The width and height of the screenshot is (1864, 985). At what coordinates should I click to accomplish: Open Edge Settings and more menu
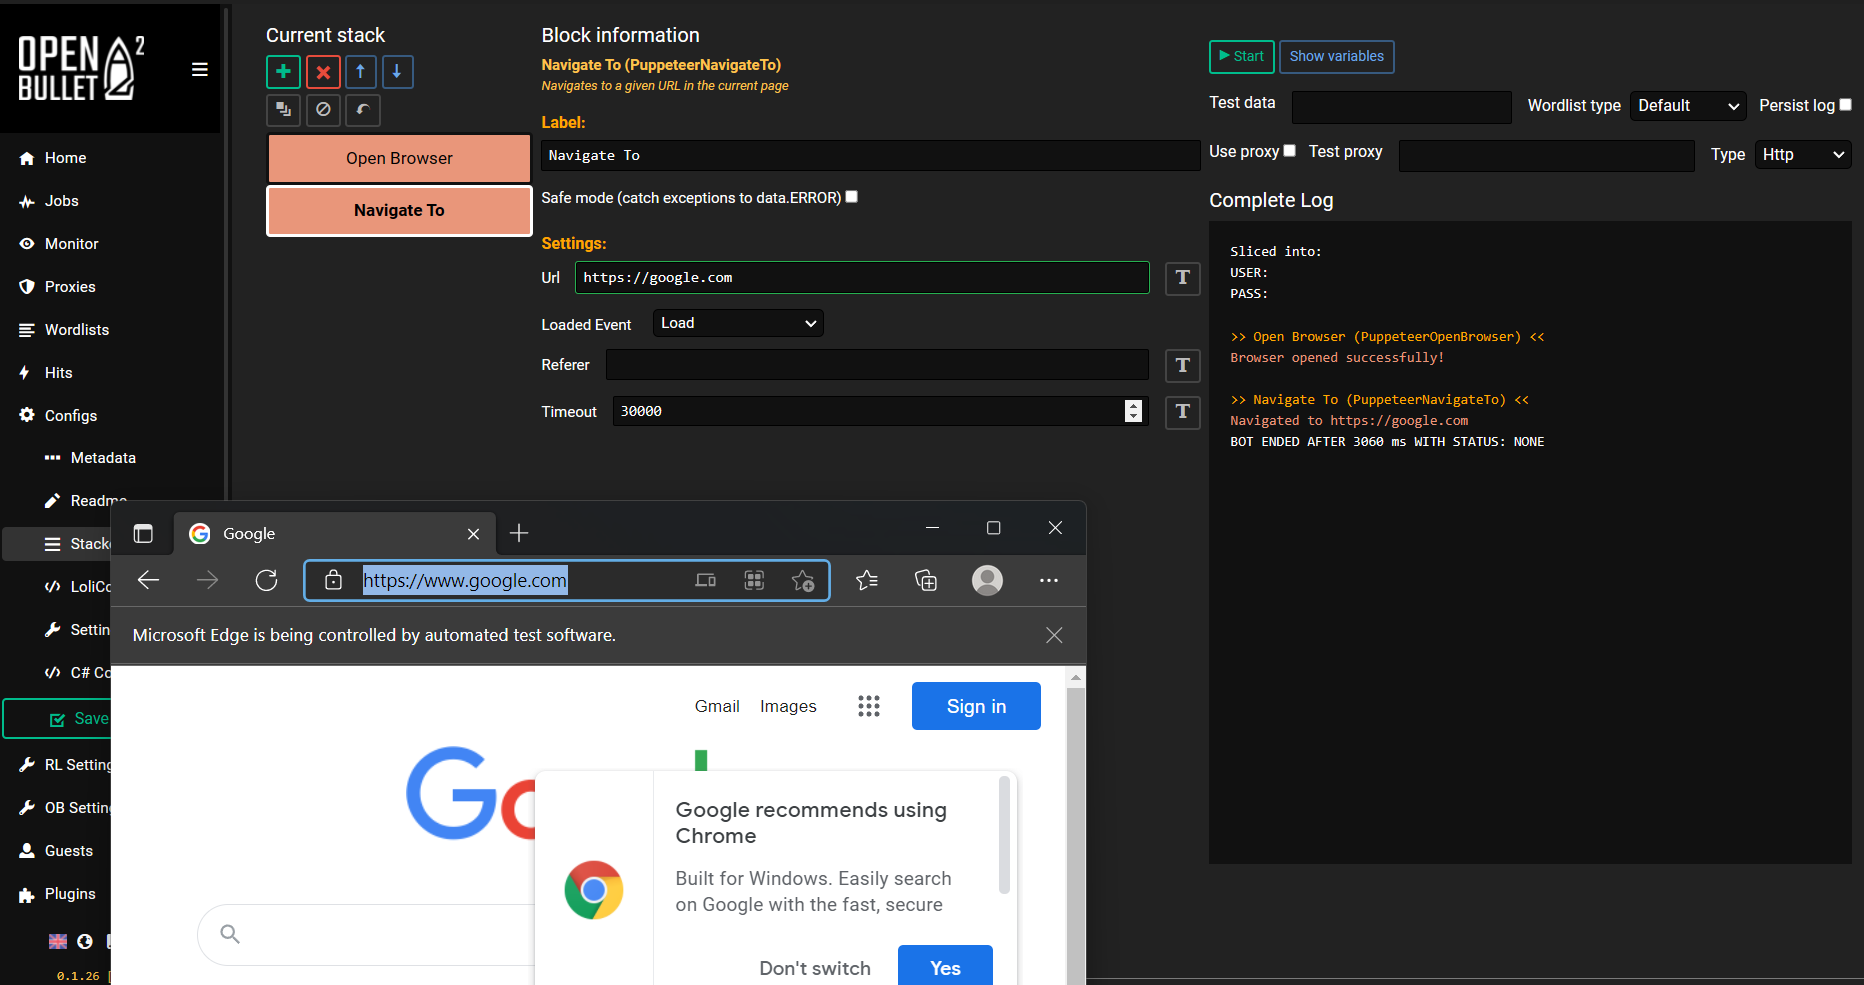(1048, 580)
